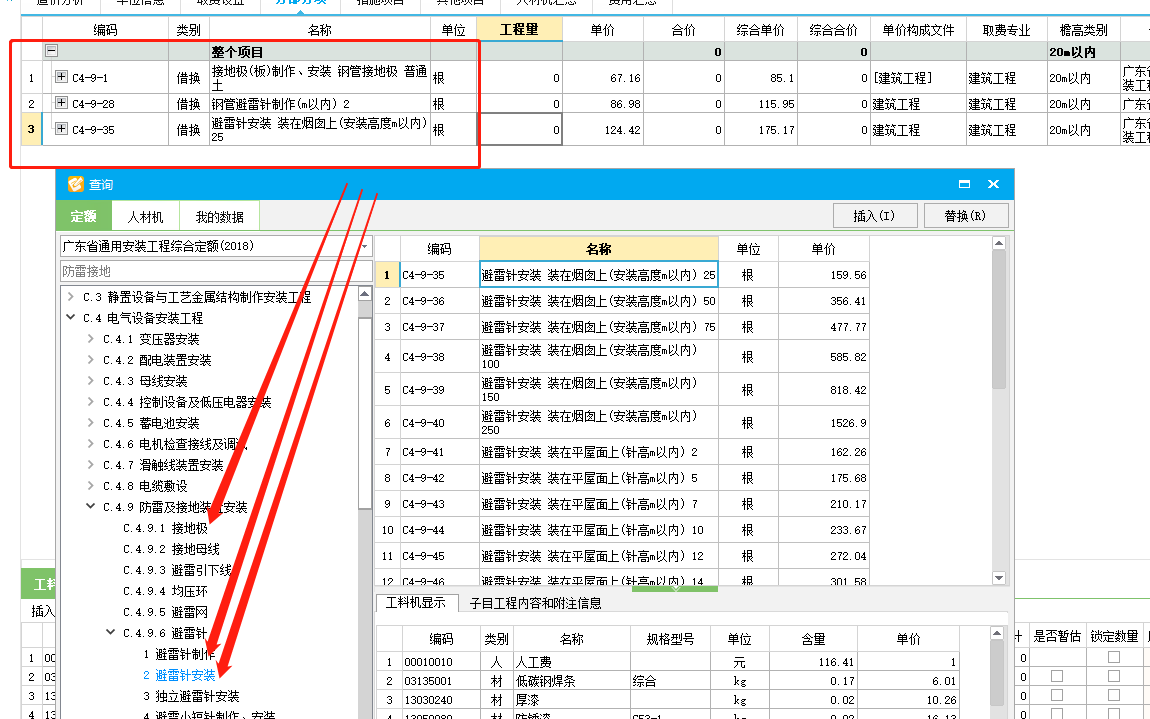Select quota row C4-9-36

pos(622,301)
